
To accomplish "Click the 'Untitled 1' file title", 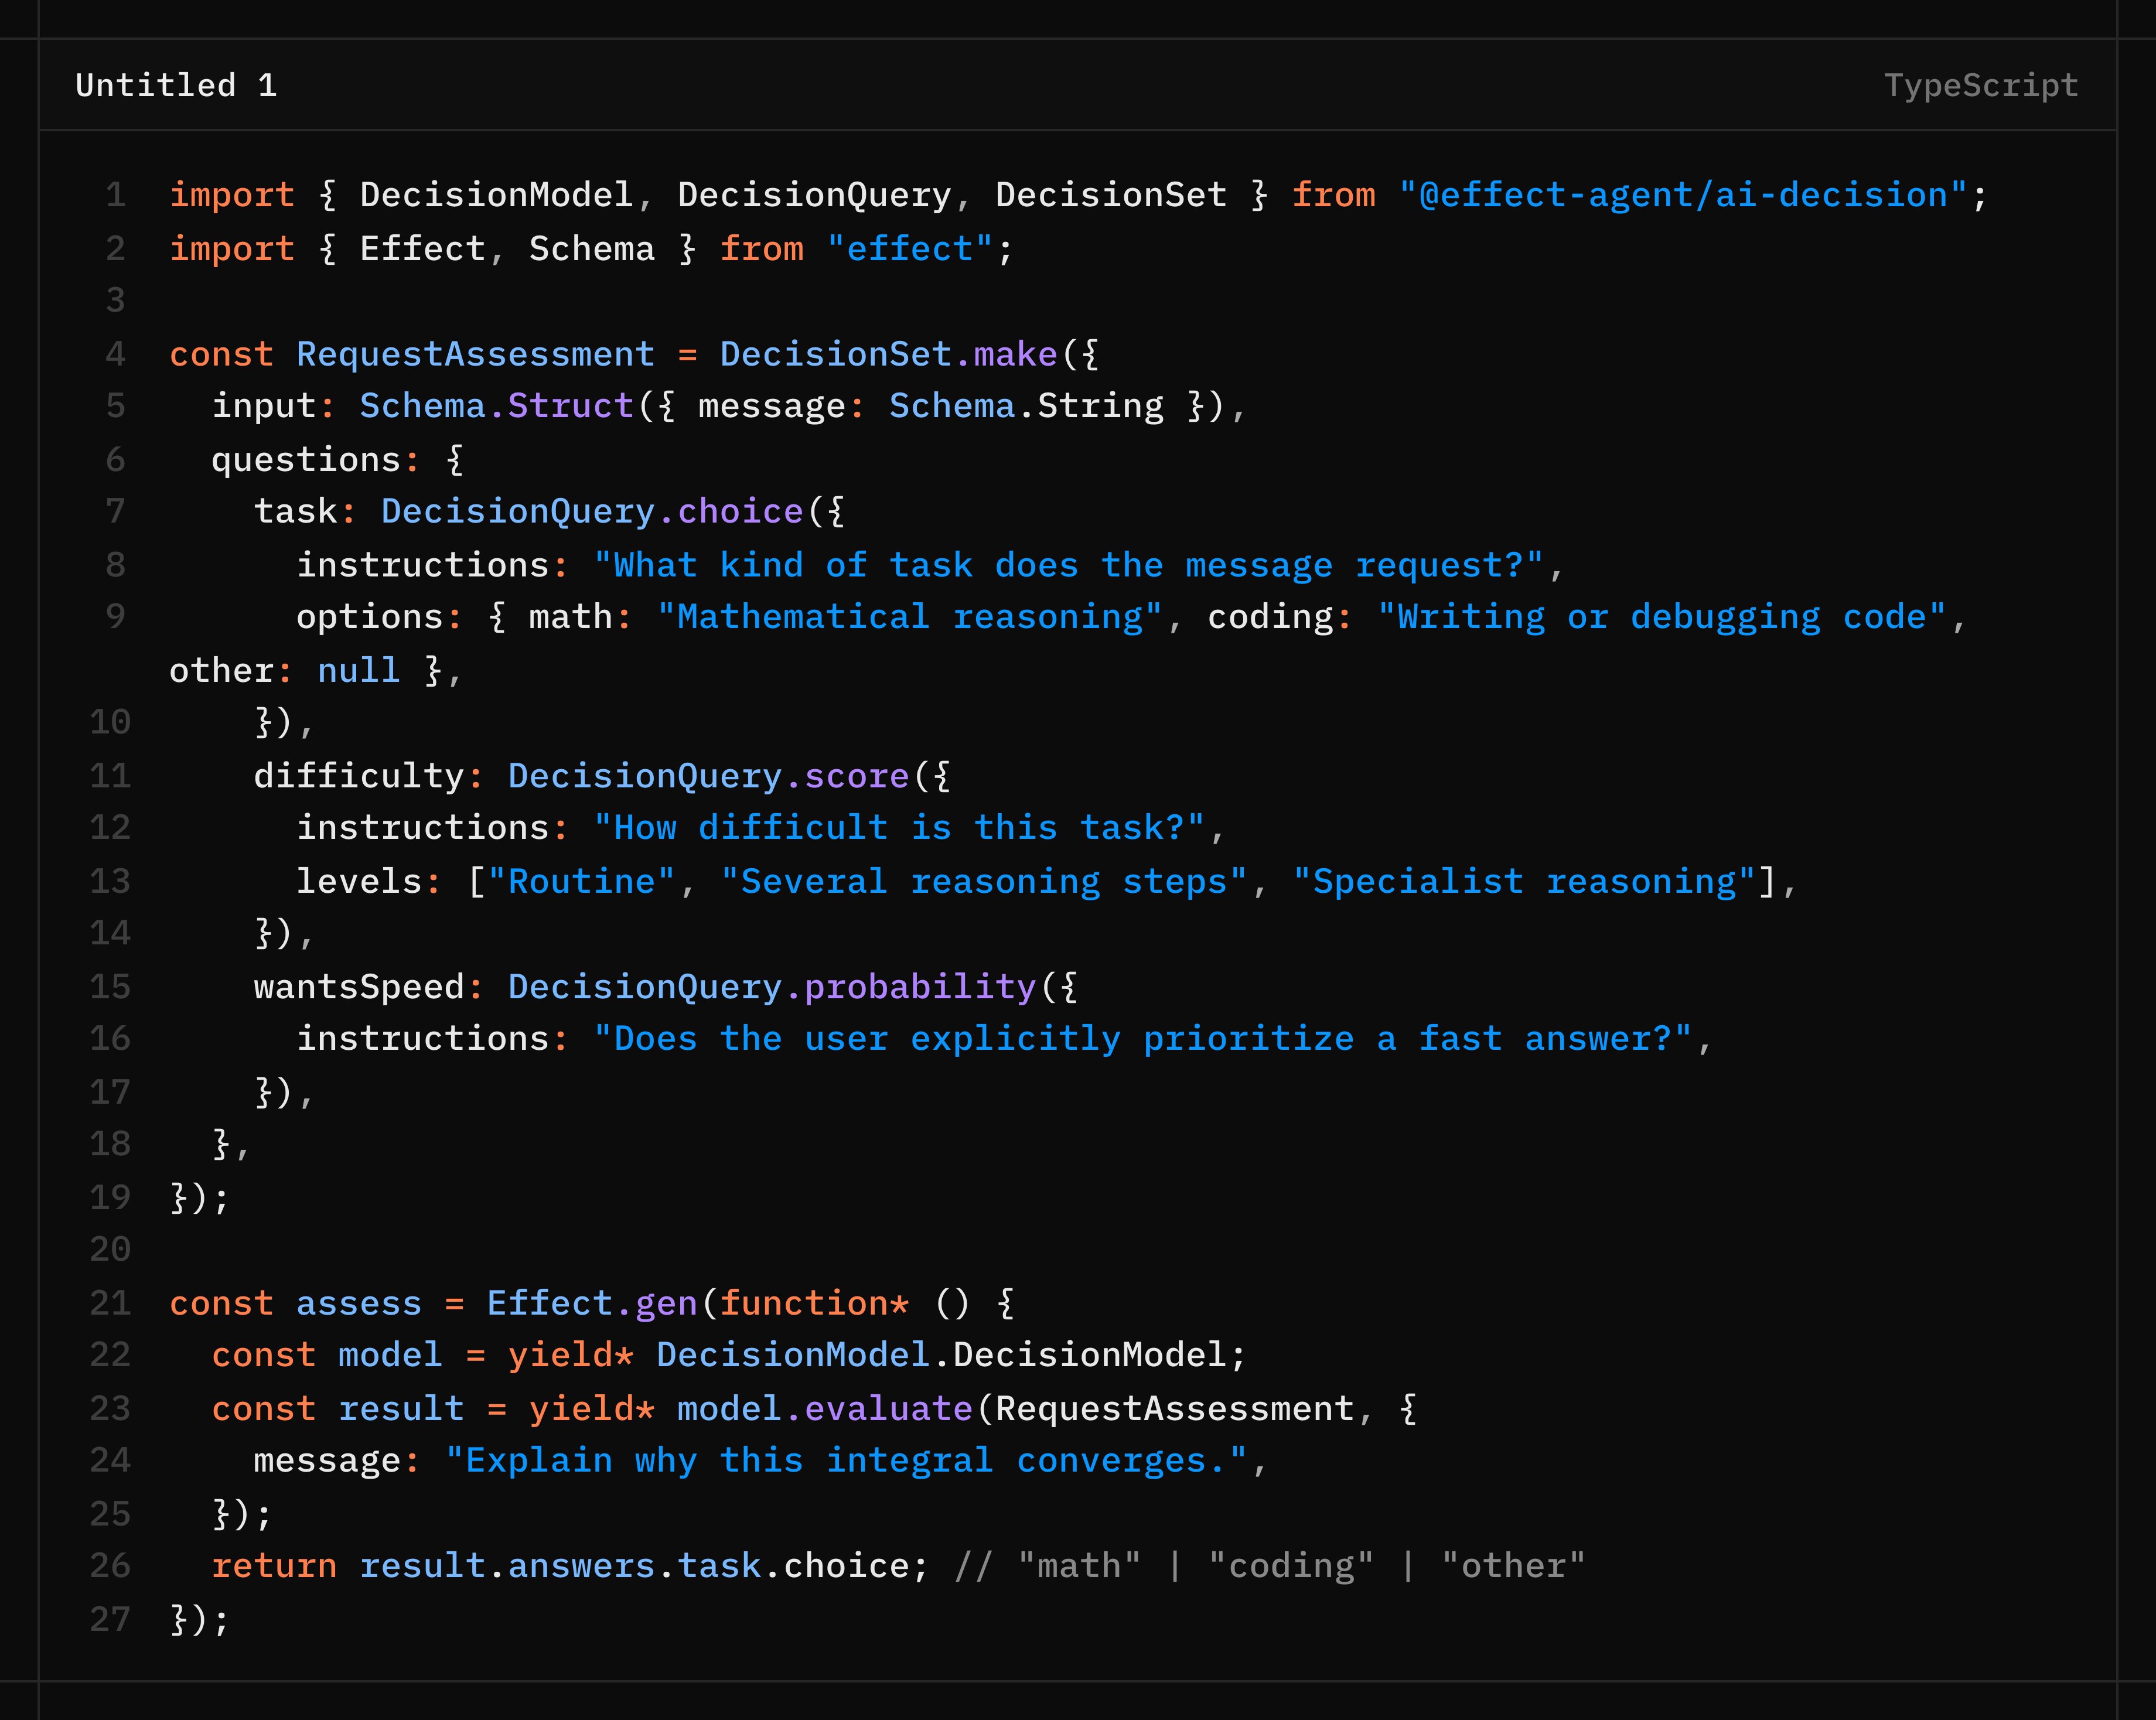I will [176, 86].
